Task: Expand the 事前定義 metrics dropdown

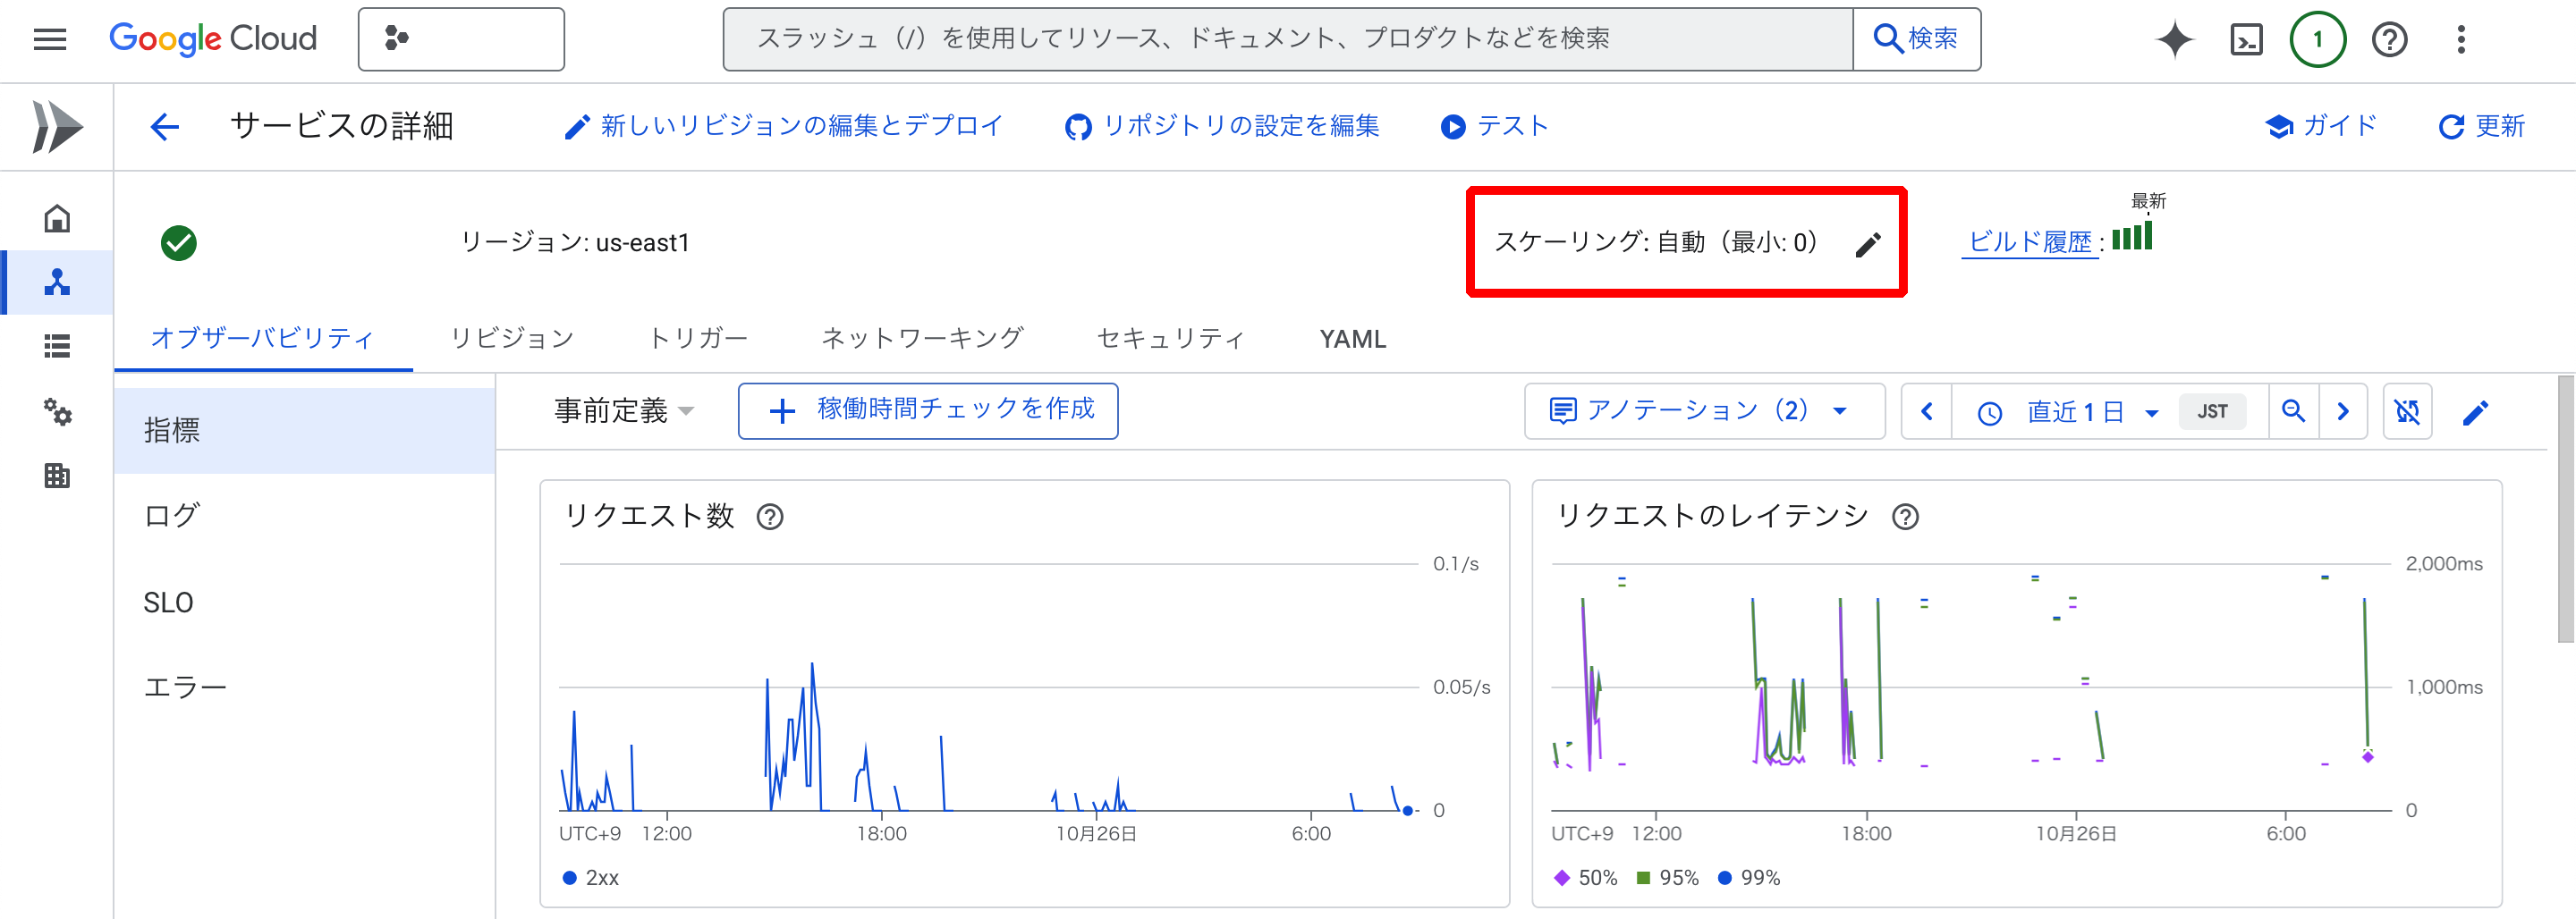Action: pyautogui.click(x=622, y=410)
